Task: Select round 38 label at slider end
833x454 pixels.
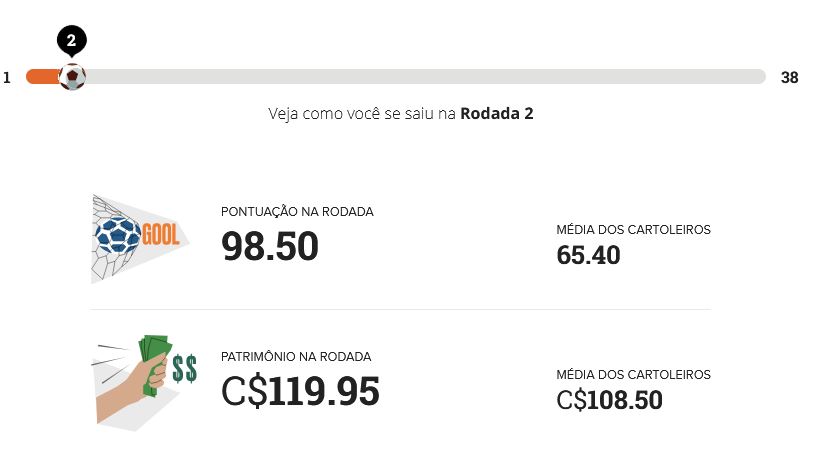Action: (x=789, y=78)
